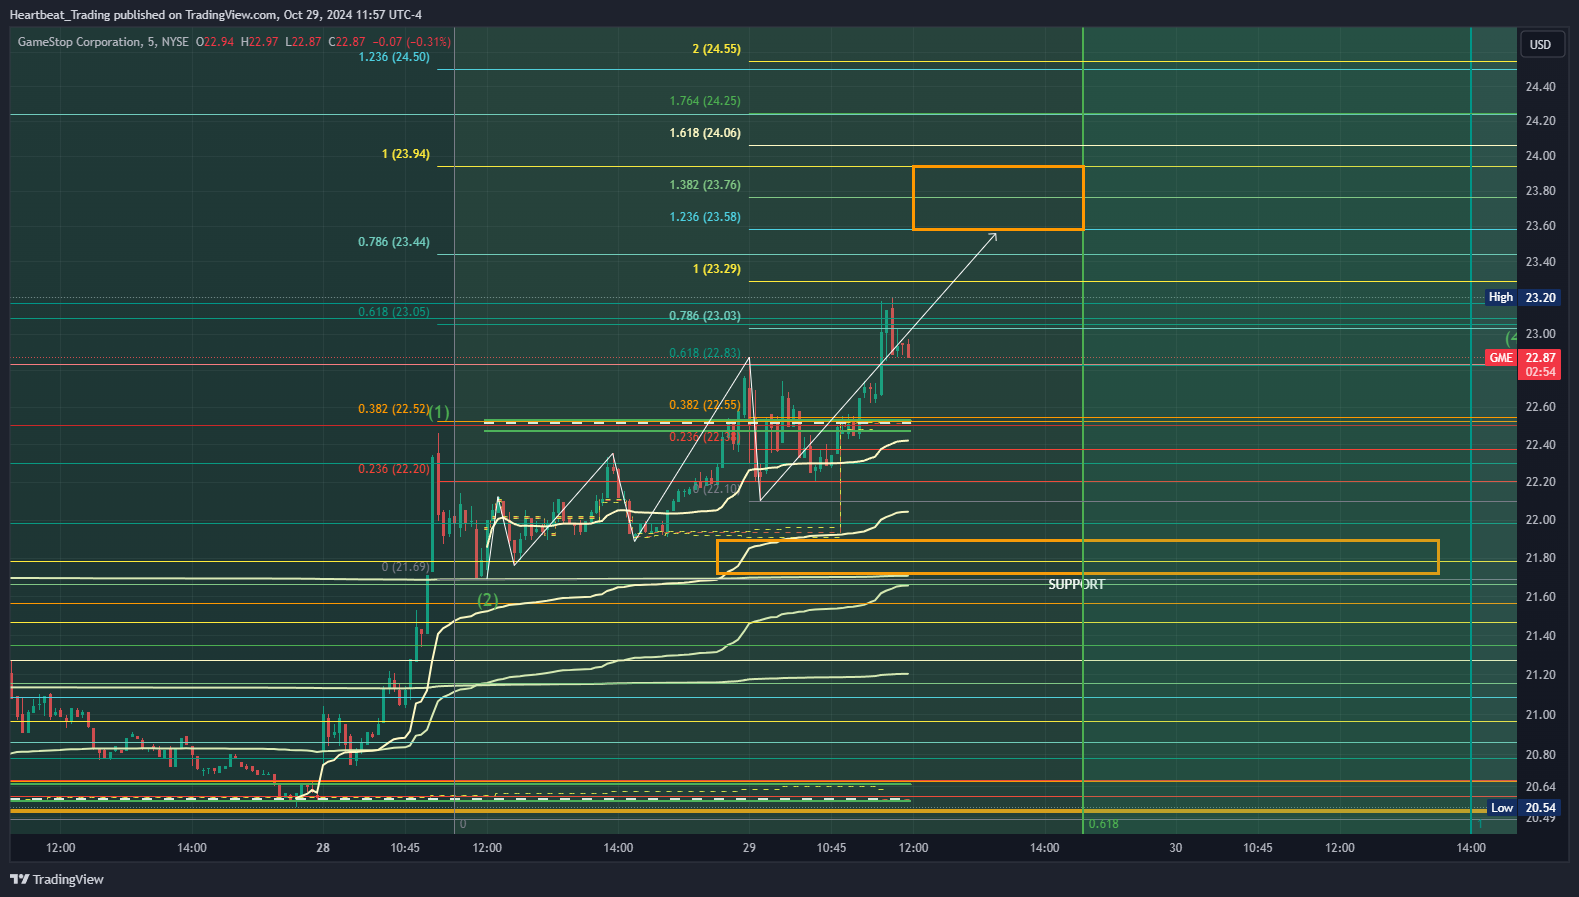
Task: Click the 21.40 price axis value
Action: coord(1540,636)
